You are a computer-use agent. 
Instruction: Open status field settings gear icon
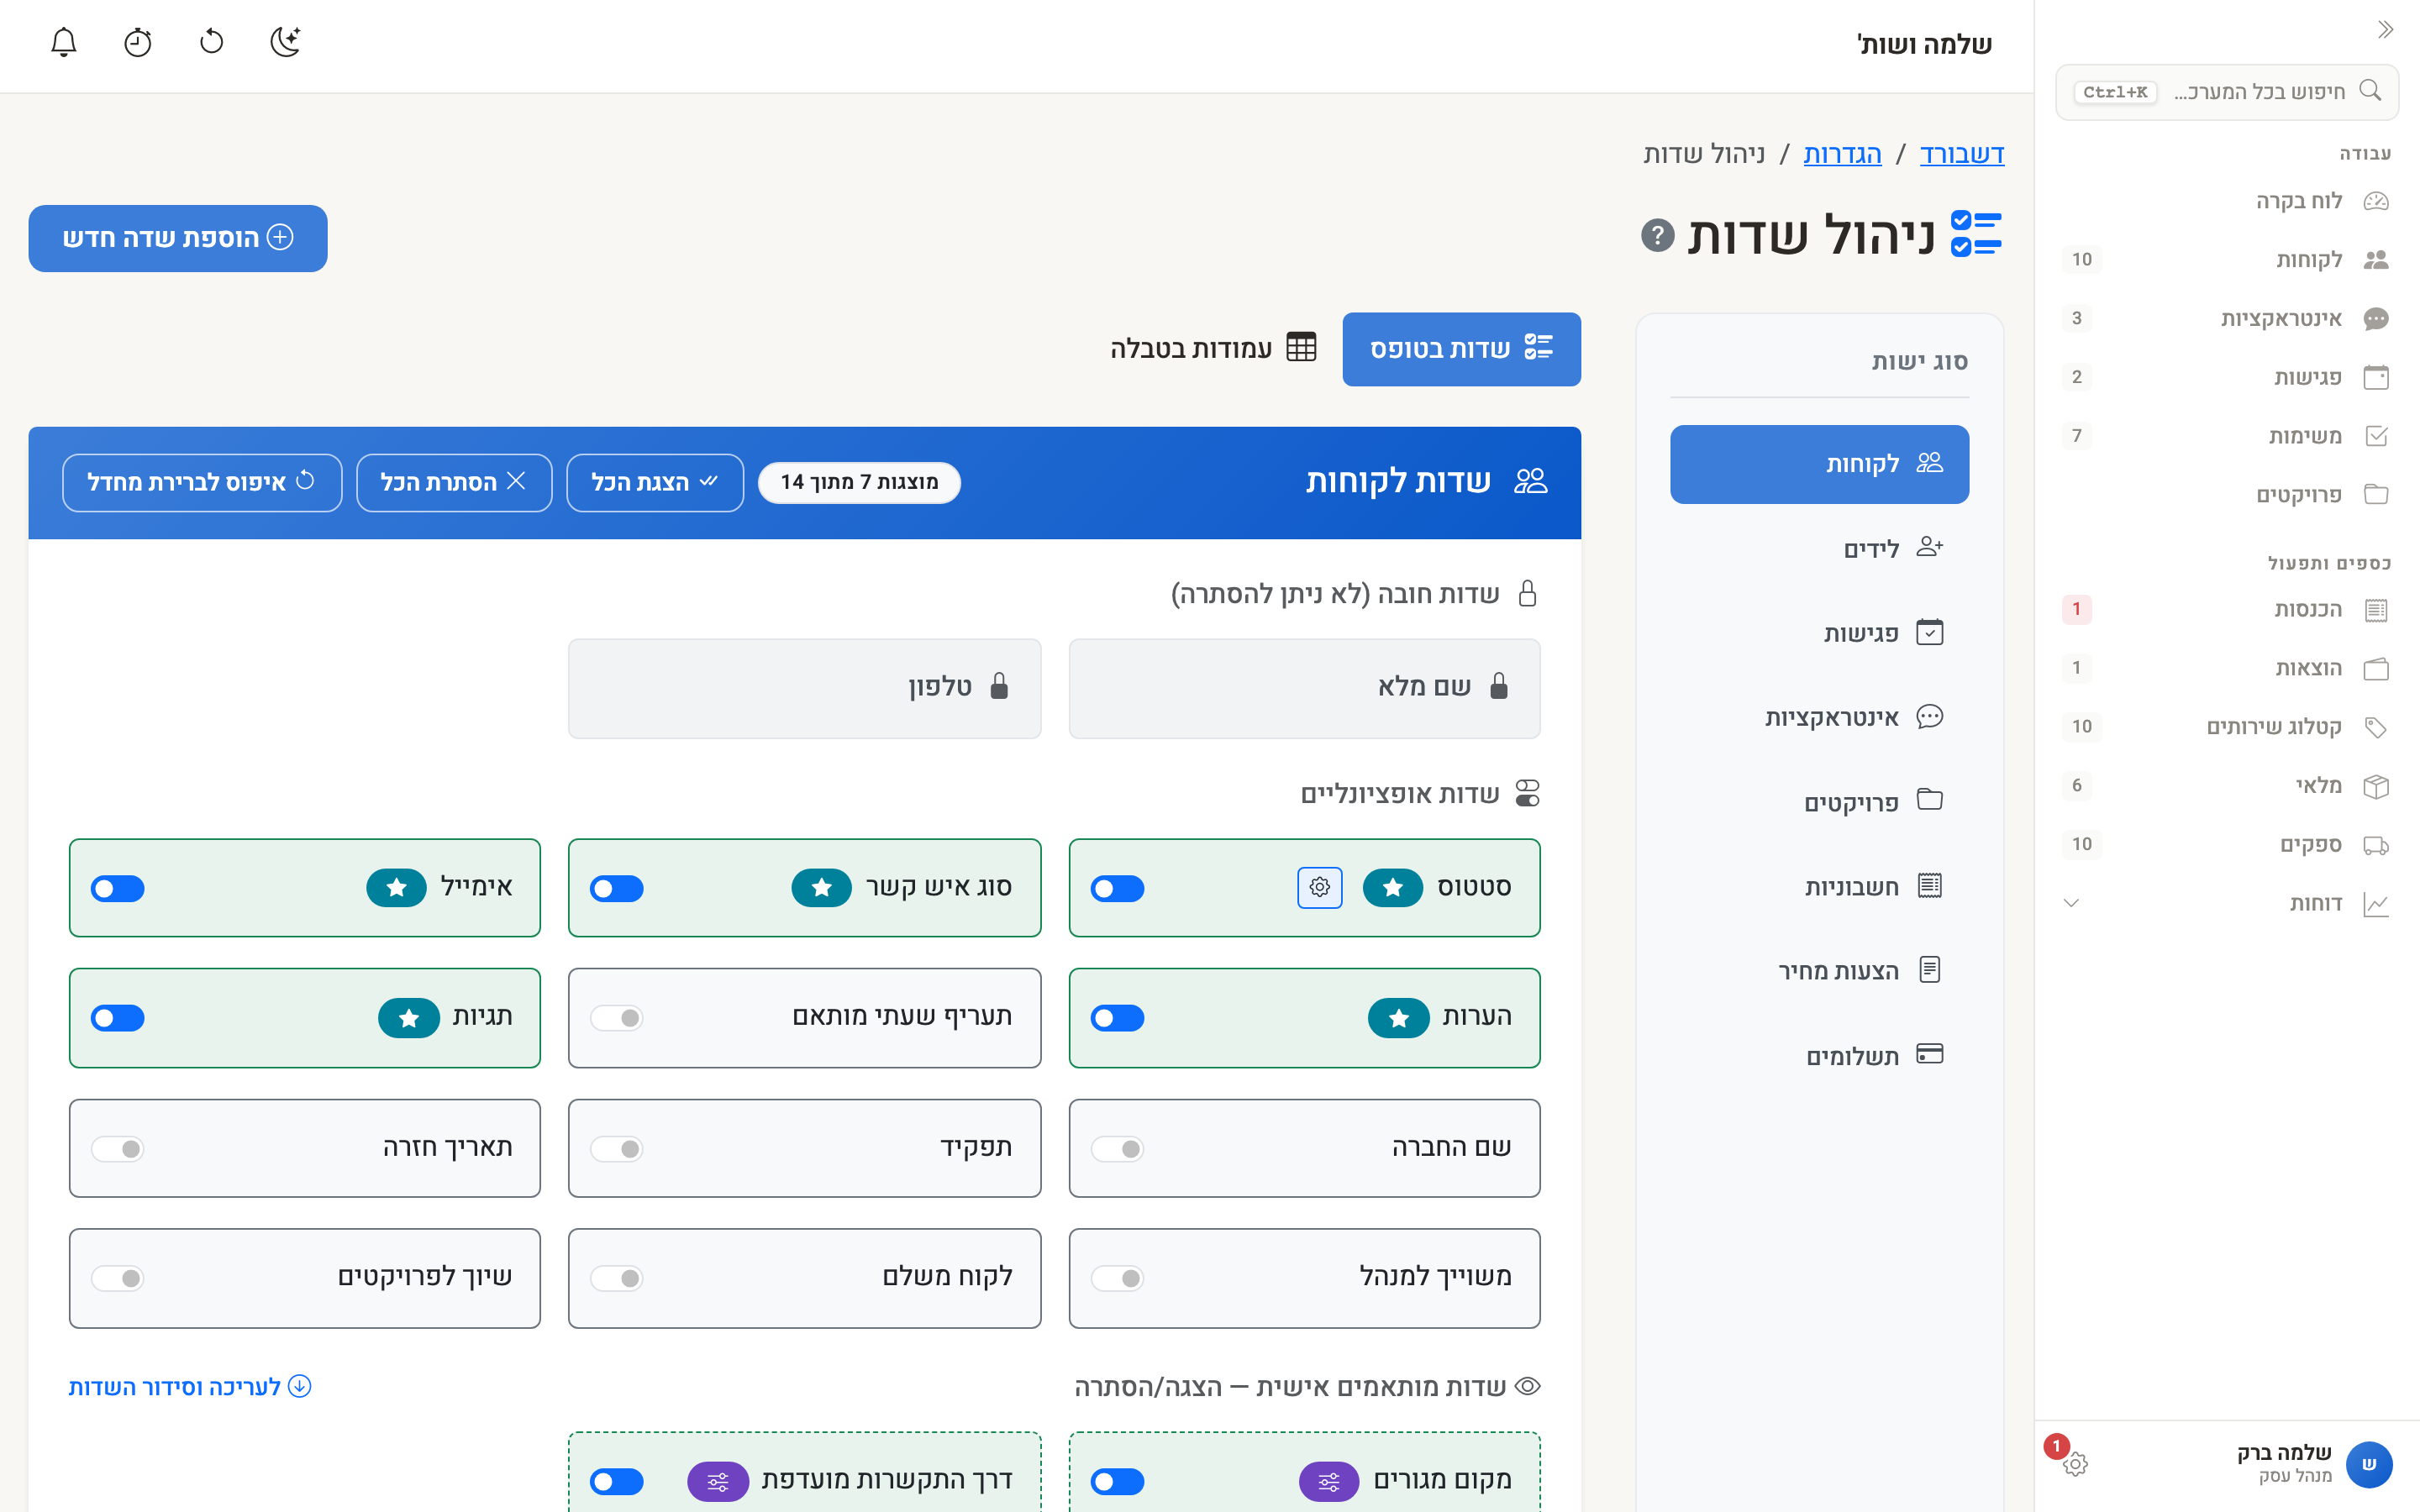pyautogui.click(x=1319, y=887)
